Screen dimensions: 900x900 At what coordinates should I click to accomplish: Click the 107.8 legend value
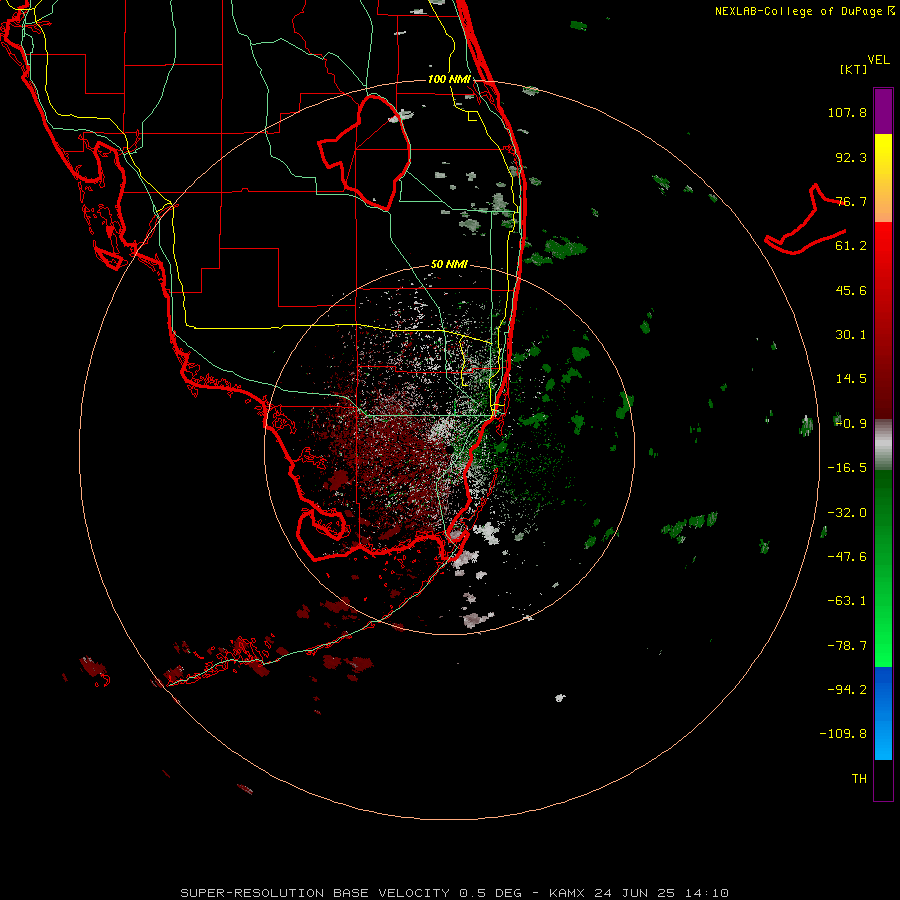pyautogui.click(x=847, y=112)
